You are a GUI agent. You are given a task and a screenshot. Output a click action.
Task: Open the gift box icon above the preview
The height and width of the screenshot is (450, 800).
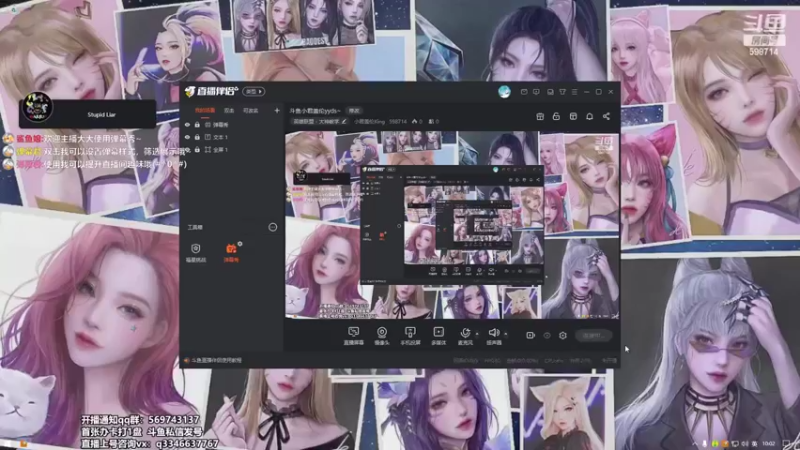click(x=540, y=116)
